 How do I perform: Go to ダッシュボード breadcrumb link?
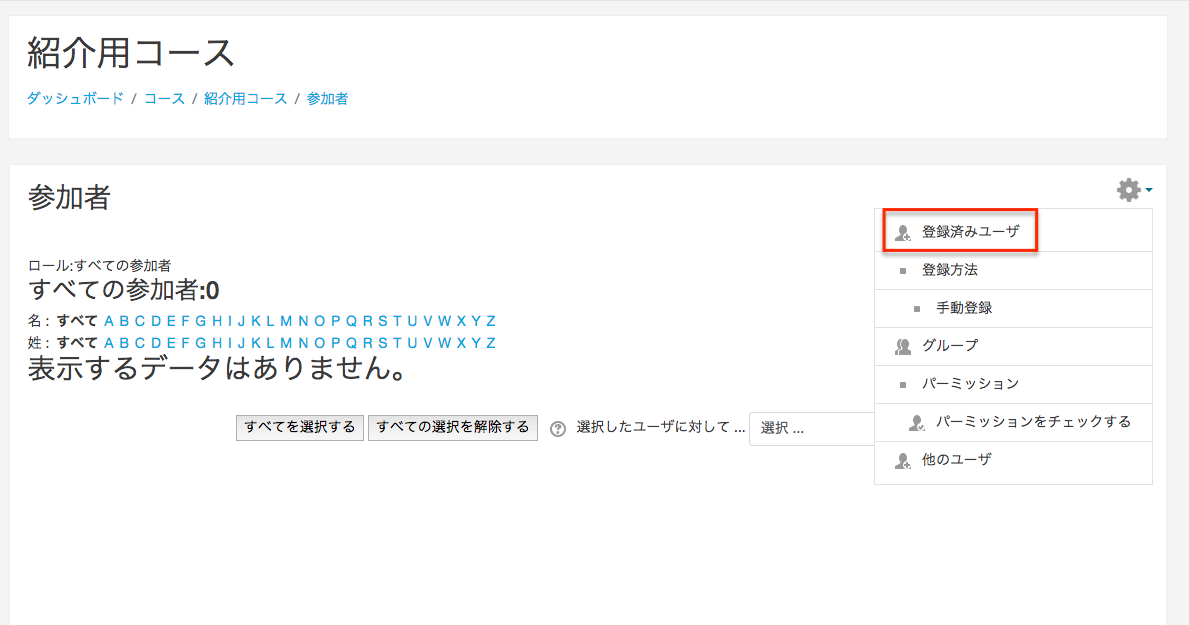[x=75, y=99]
